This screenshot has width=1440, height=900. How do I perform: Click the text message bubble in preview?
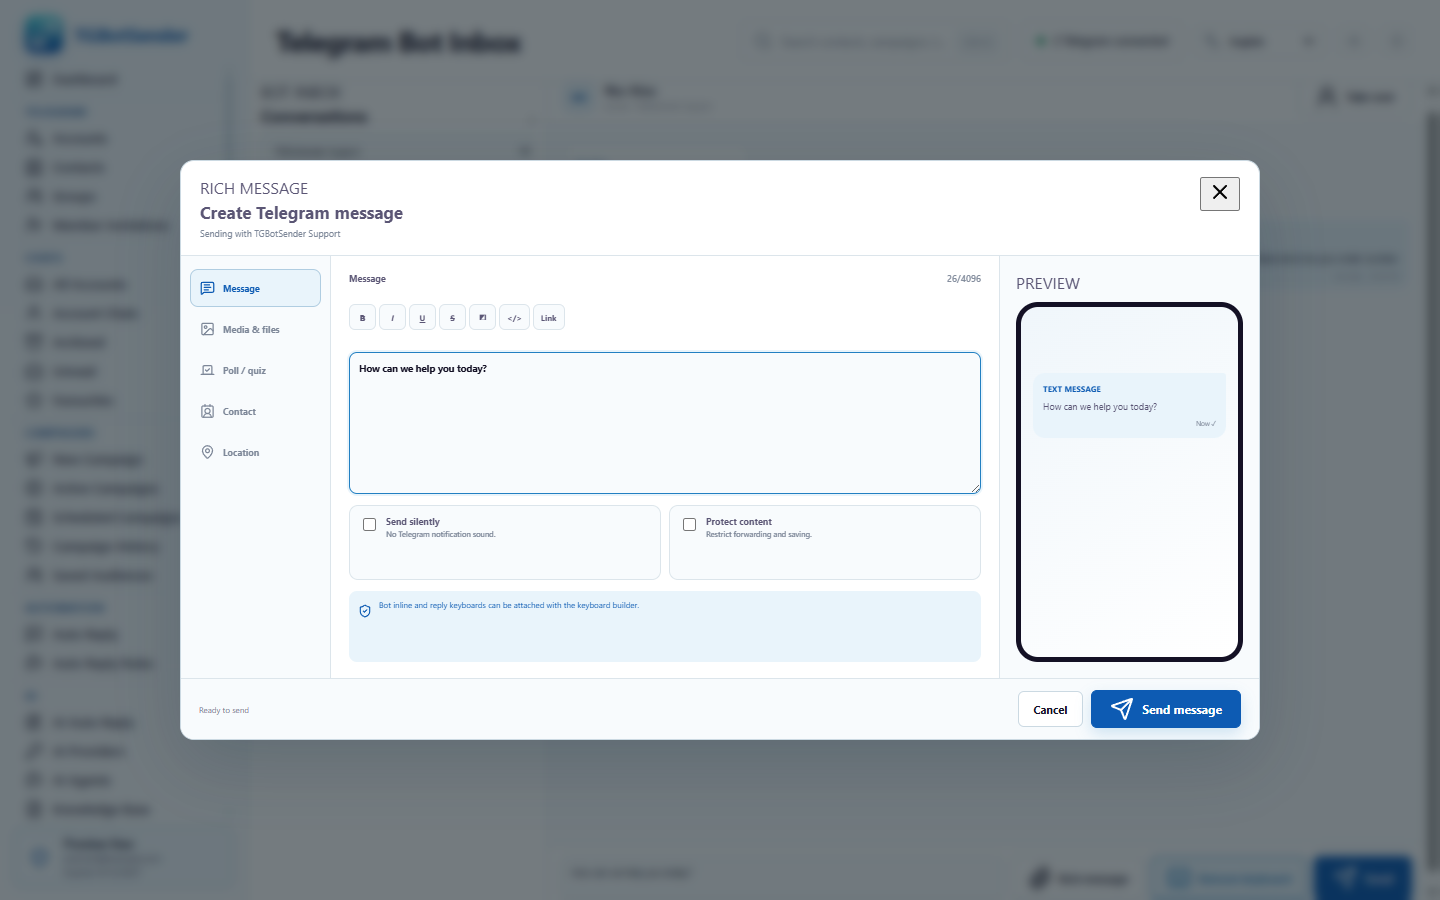click(x=1129, y=405)
